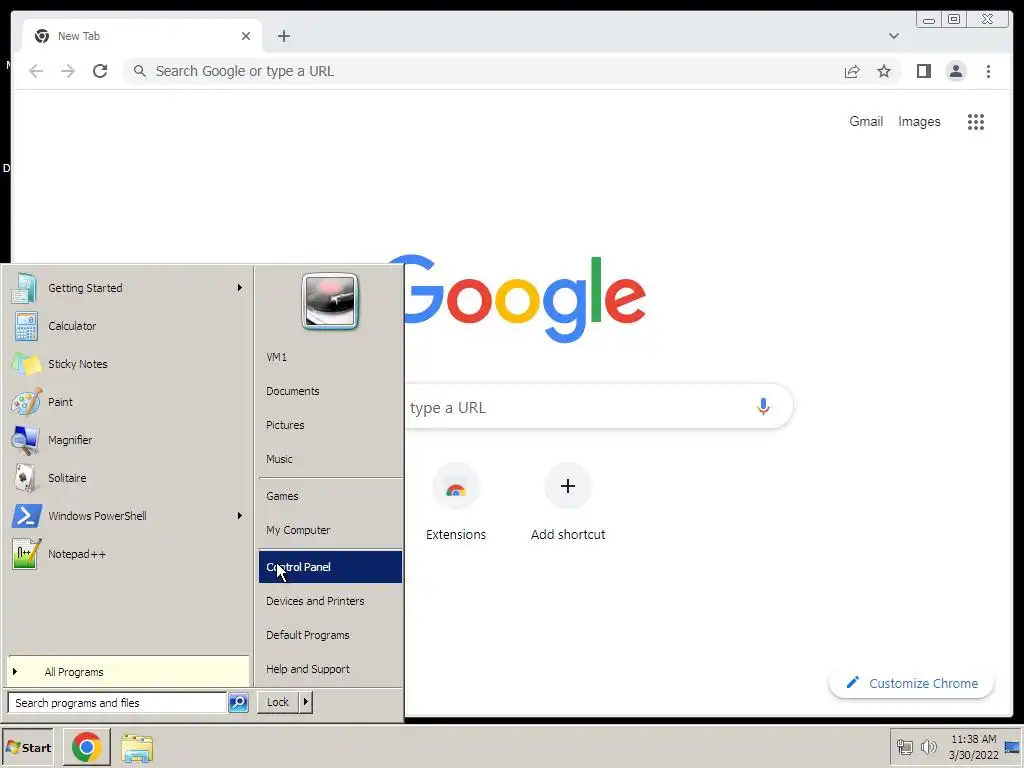Click the taskbar clock and date

[973, 747]
